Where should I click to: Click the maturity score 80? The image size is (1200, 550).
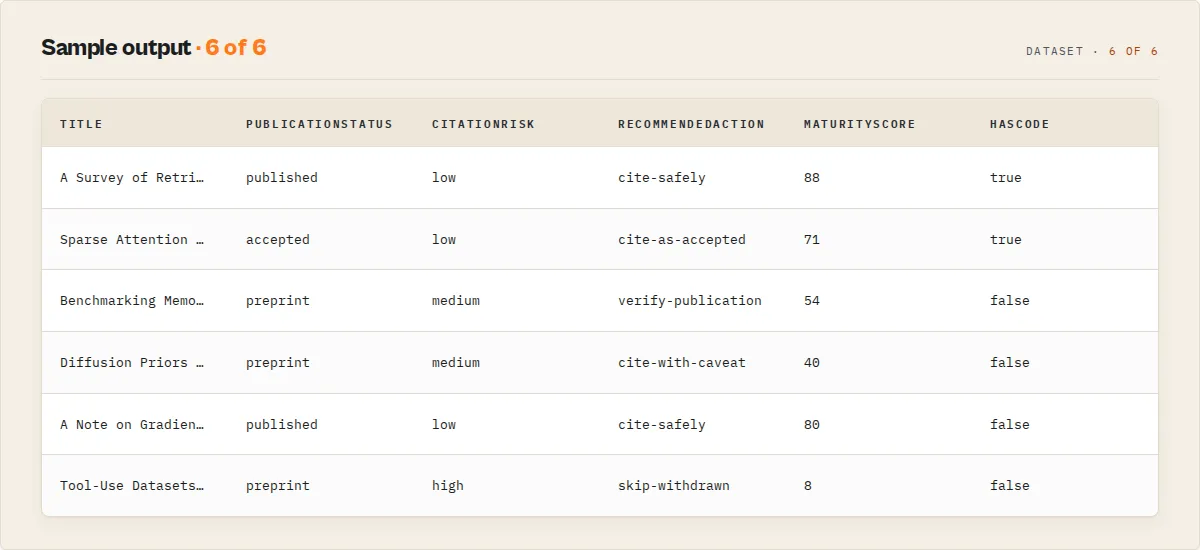(812, 425)
